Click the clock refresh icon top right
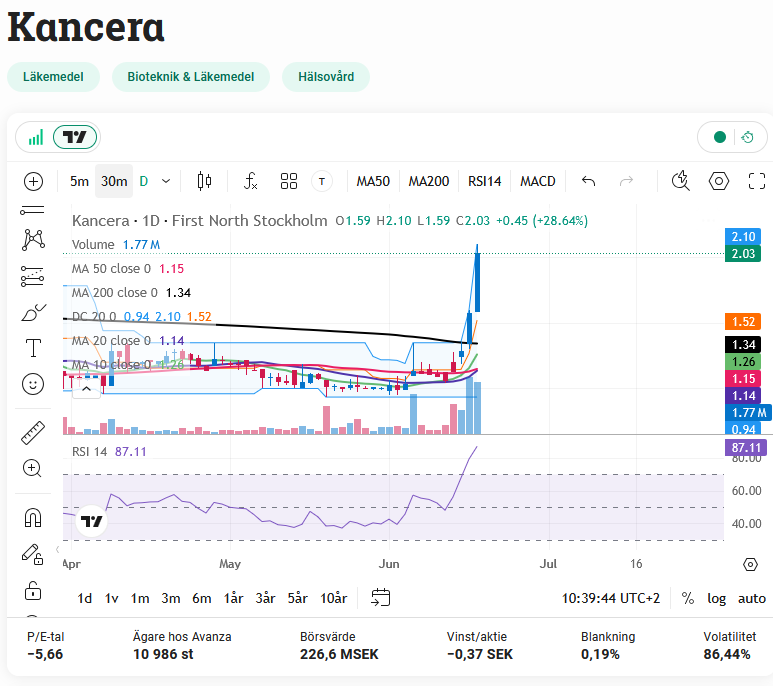This screenshot has height=686, width=773. [x=747, y=137]
